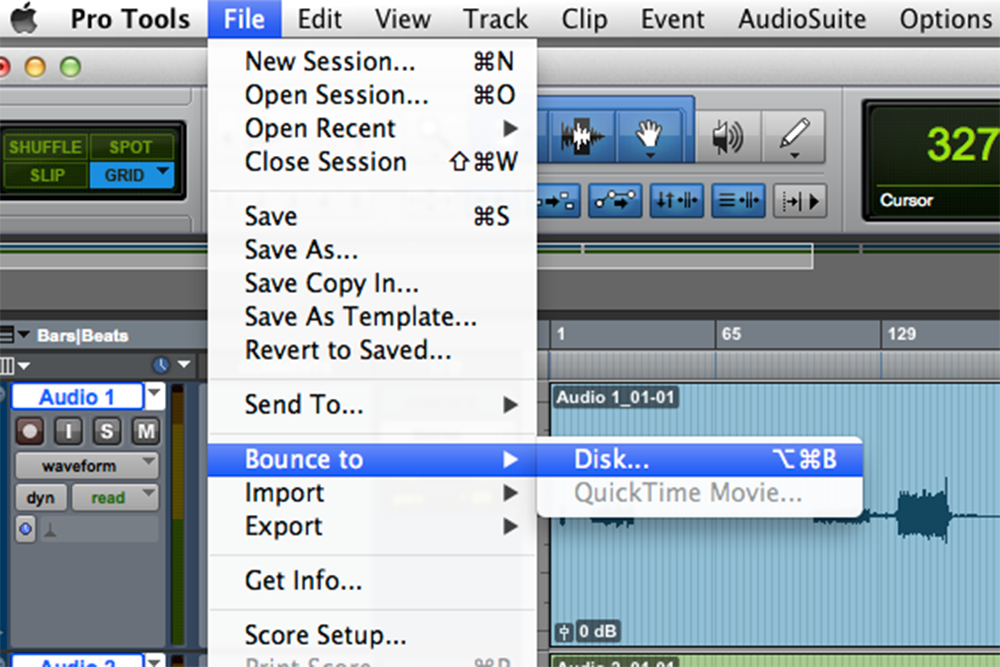The width and height of the screenshot is (1000, 667).
Task: Toggle input monitoring on Audio 1
Action: pos(68,432)
